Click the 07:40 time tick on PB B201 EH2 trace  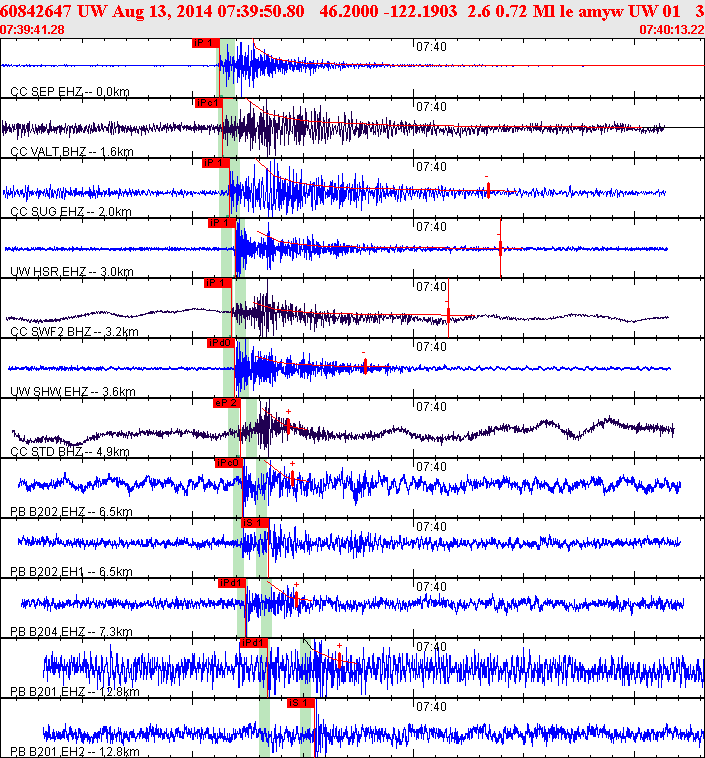click(x=431, y=706)
